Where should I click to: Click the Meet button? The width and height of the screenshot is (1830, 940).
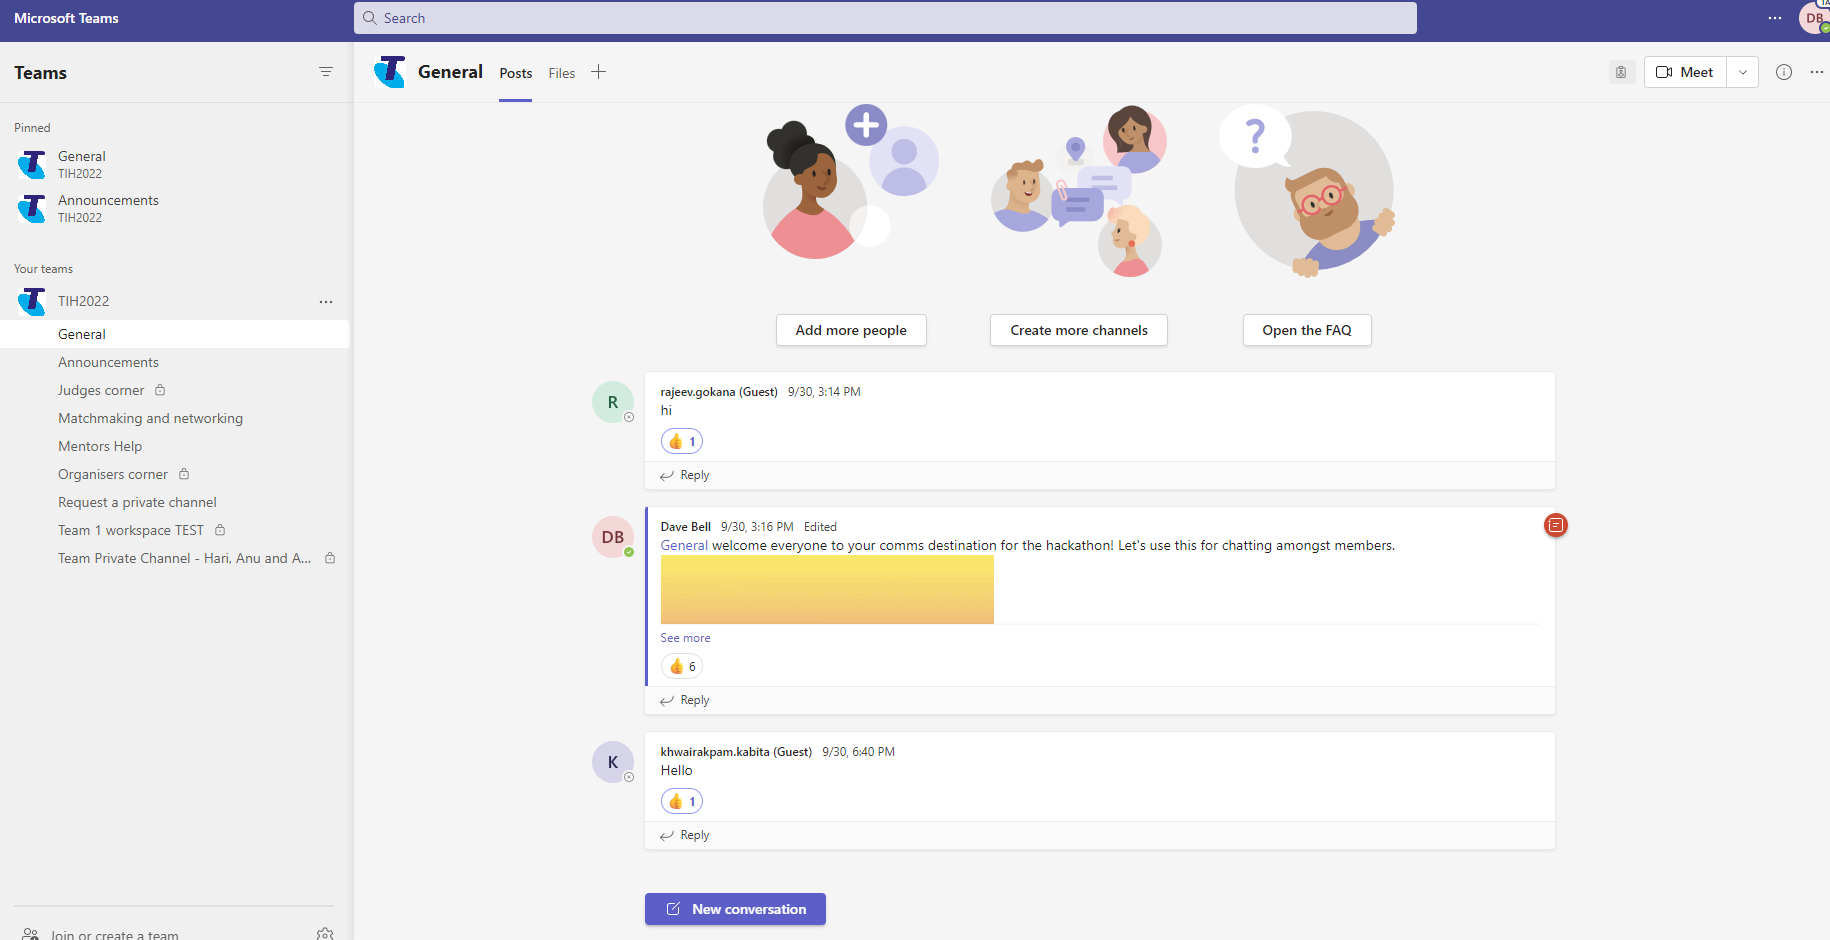tap(1685, 72)
